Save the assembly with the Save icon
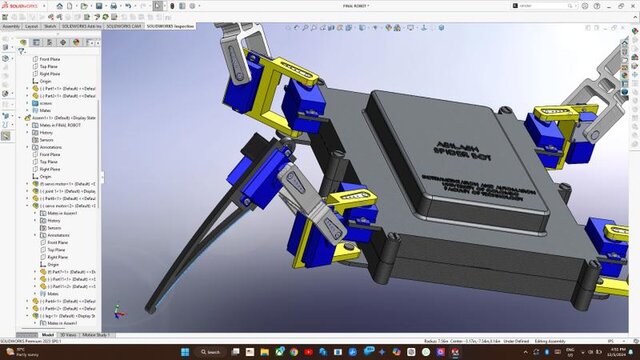This screenshot has height=360, width=640. (99, 6)
